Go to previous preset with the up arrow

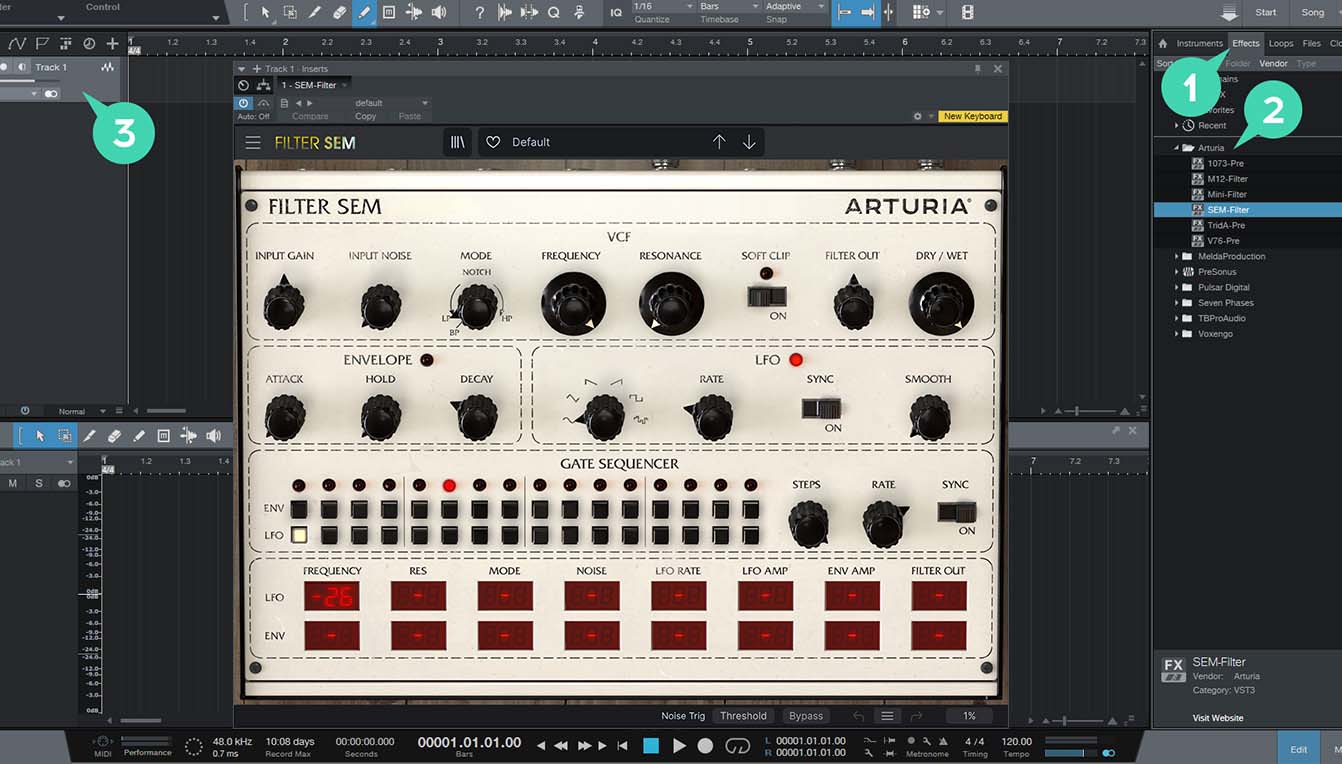(719, 142)
